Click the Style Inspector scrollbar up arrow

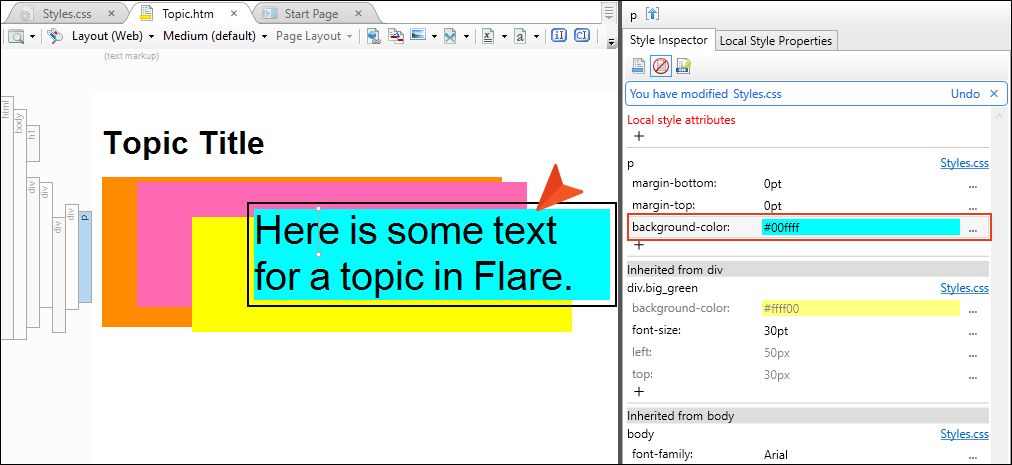click(998, 116)
